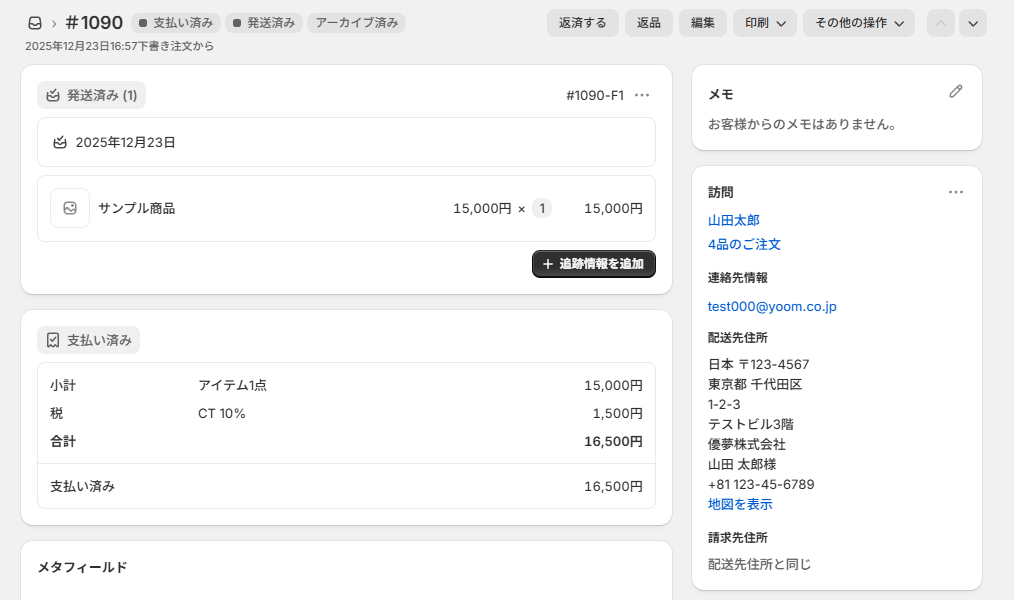This screenshot has height=600, width=1014.
Task: Open the 印刷 print dropdown
Action: click(765, 23)
